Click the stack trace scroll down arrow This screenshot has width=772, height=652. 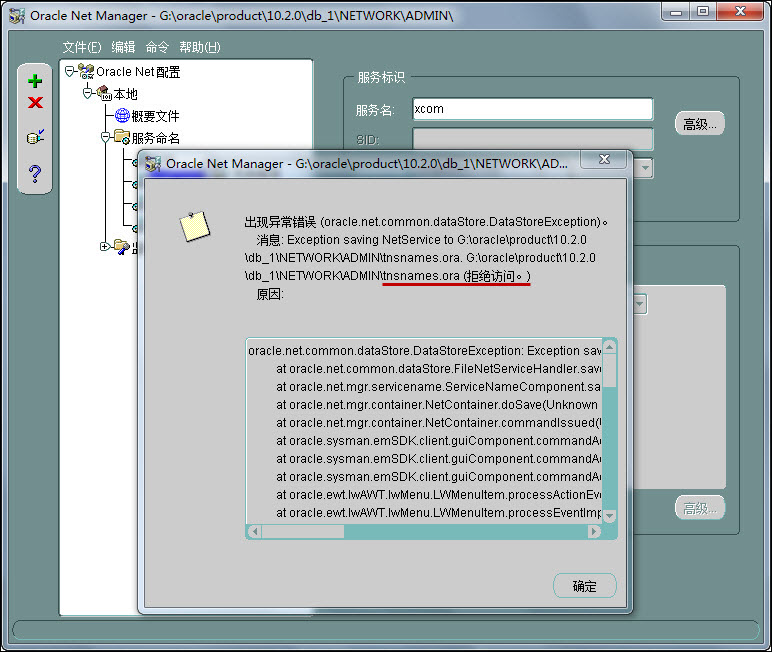[x=610, y=516]
